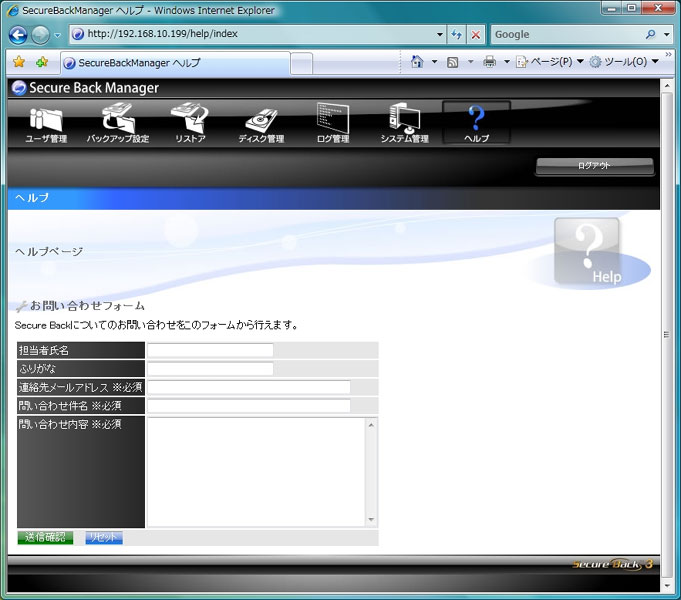Screen dimensions: 681x600
Task: Focus the 問い合わせ件名 input field
Action: 249,406
